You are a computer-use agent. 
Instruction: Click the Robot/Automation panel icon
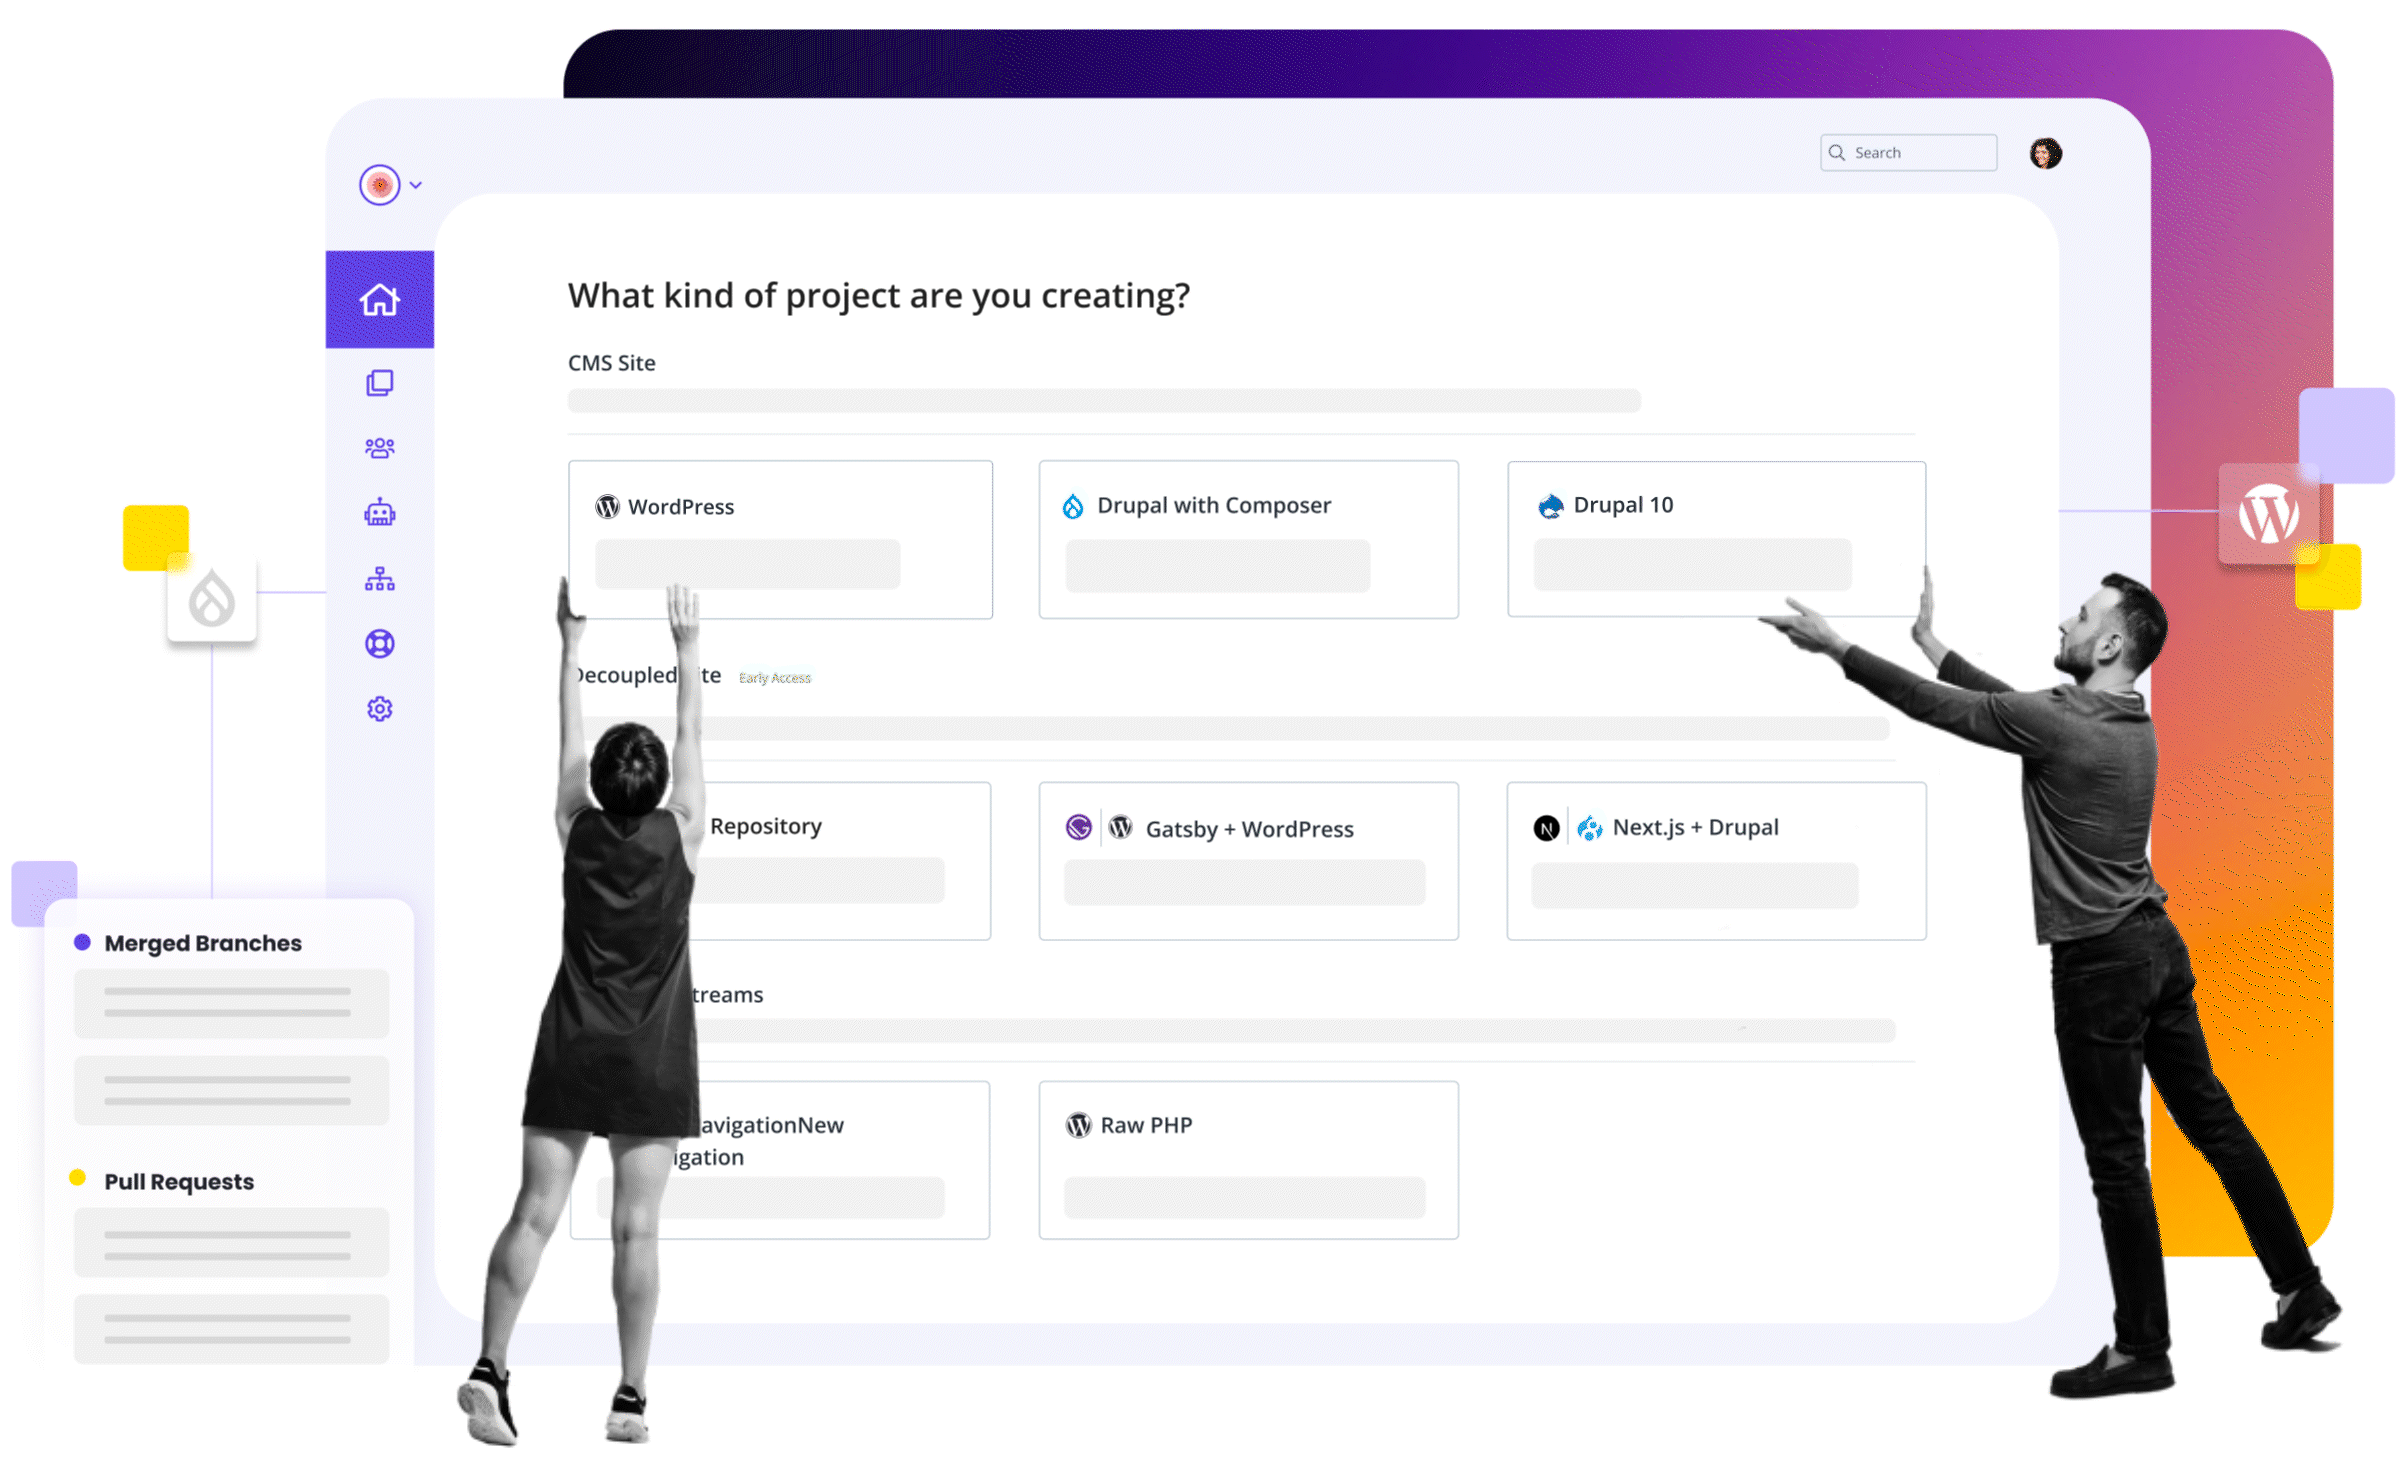pyautogui.click(x=379, y=514)
